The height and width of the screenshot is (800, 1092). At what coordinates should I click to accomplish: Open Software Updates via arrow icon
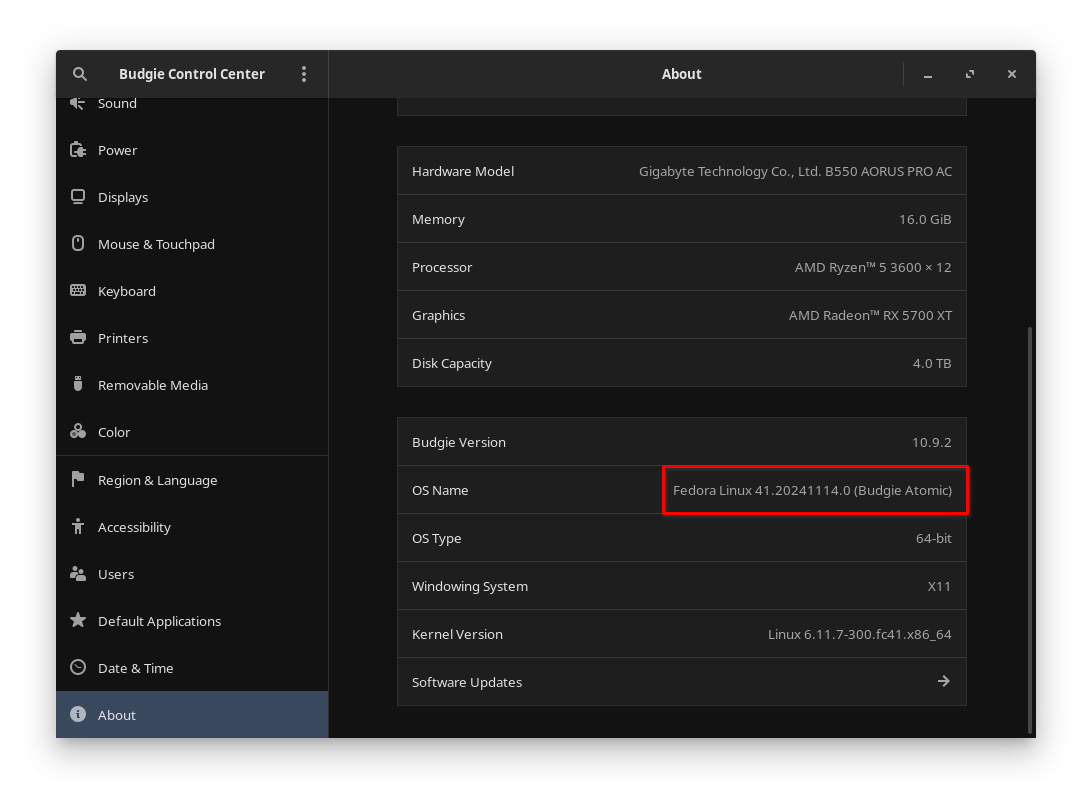pos(944,681)
